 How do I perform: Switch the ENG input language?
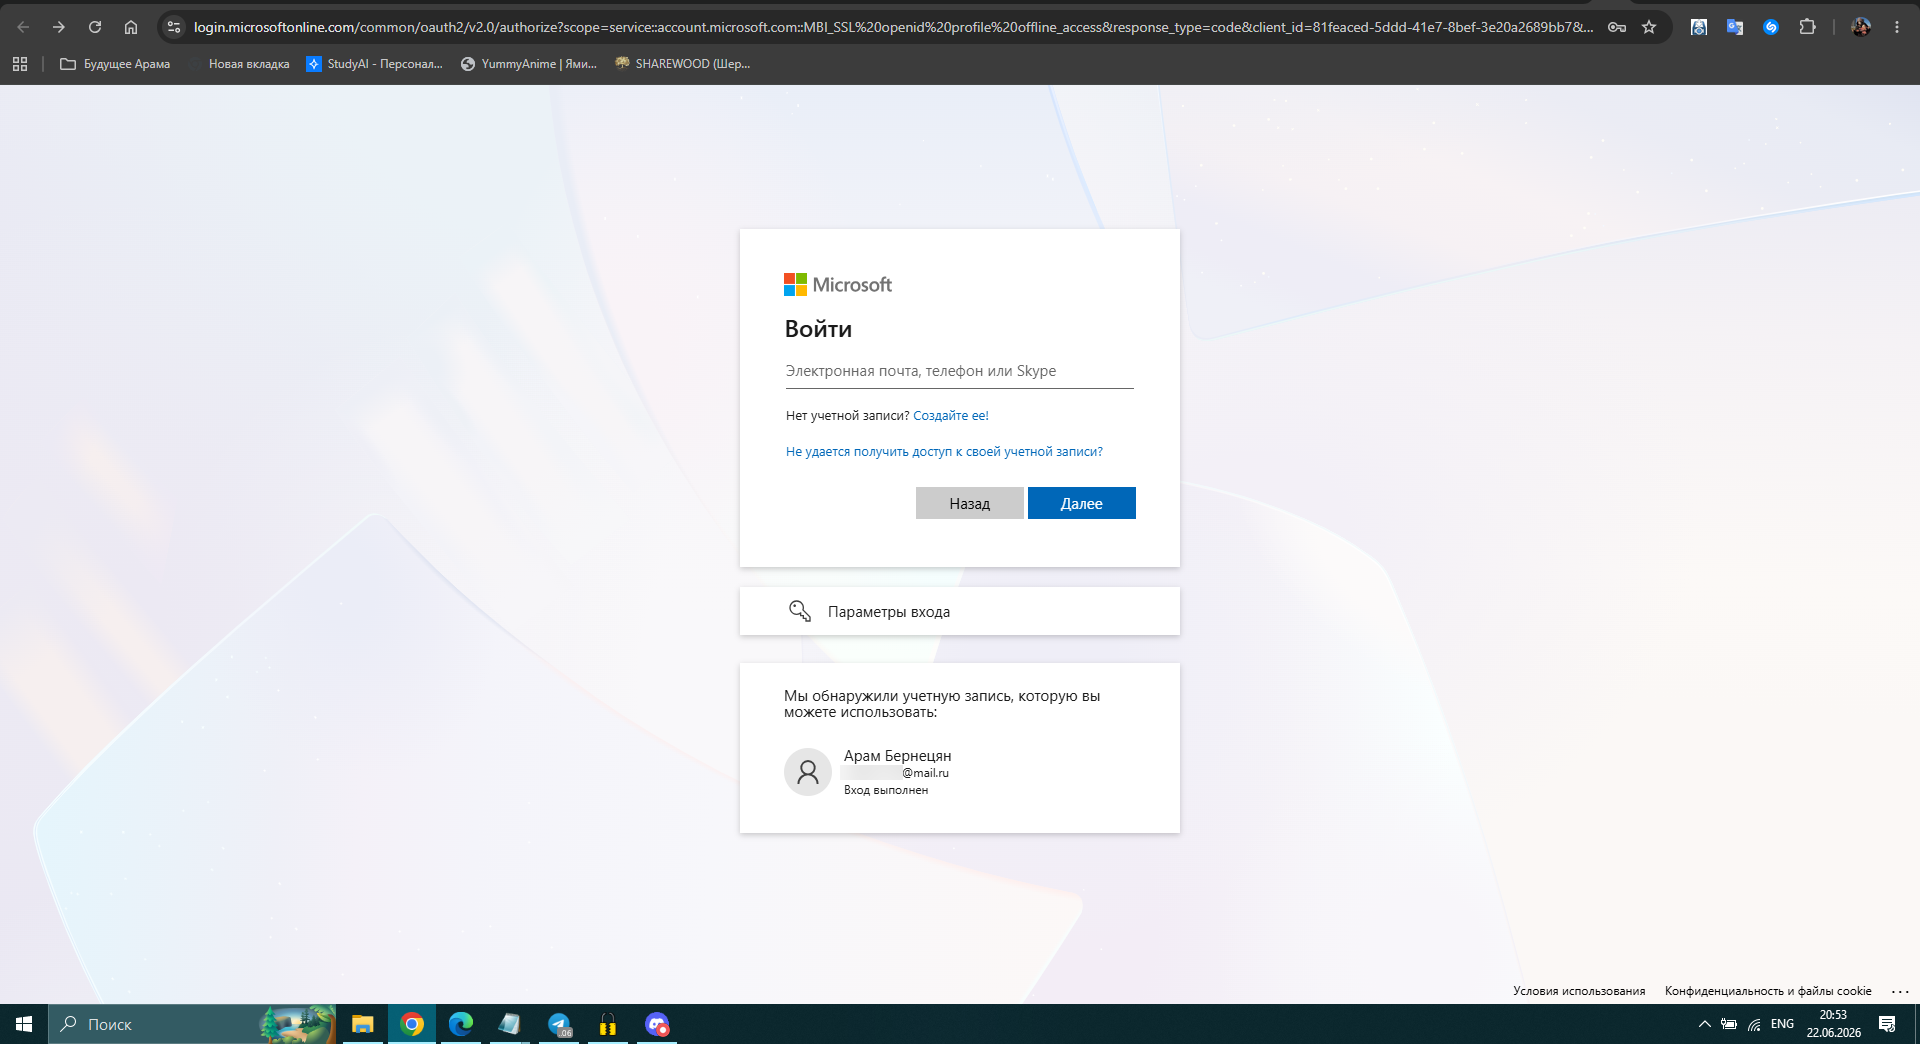coord(1782,1024)
